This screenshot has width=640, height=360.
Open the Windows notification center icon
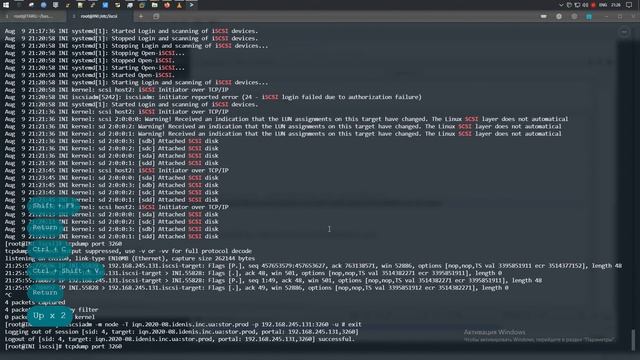tap(629, 5)
